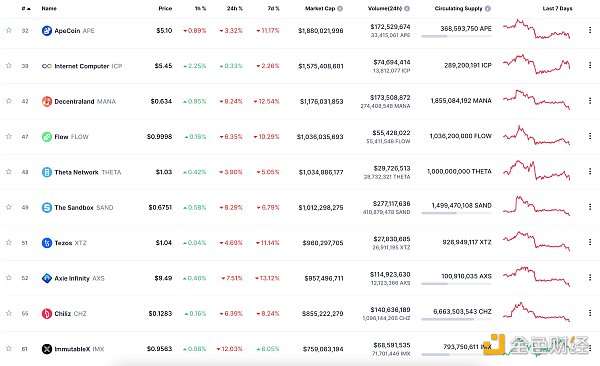The height and width of the screenshot is (366, 600).
Task: Click the Chiliz red logo icon
Action: coord(47,314)
